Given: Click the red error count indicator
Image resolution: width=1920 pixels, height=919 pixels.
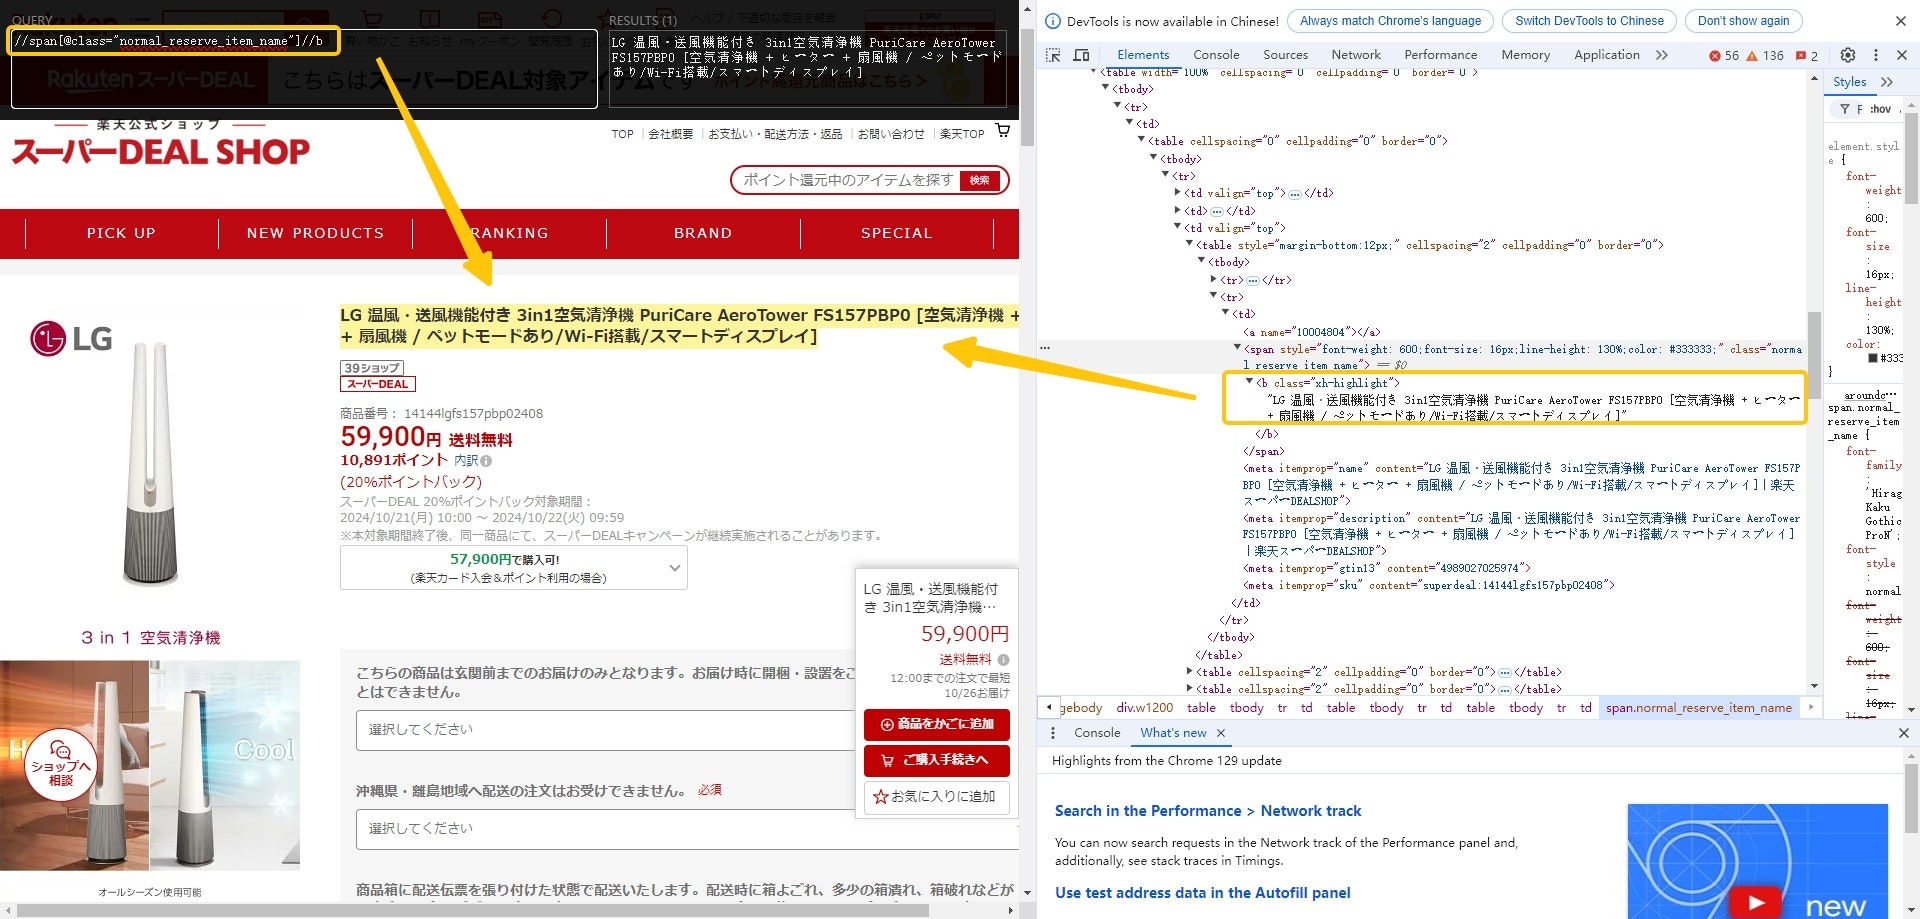Looking at the screenshot, I should pyautogui.click(x=1724, y=56).
